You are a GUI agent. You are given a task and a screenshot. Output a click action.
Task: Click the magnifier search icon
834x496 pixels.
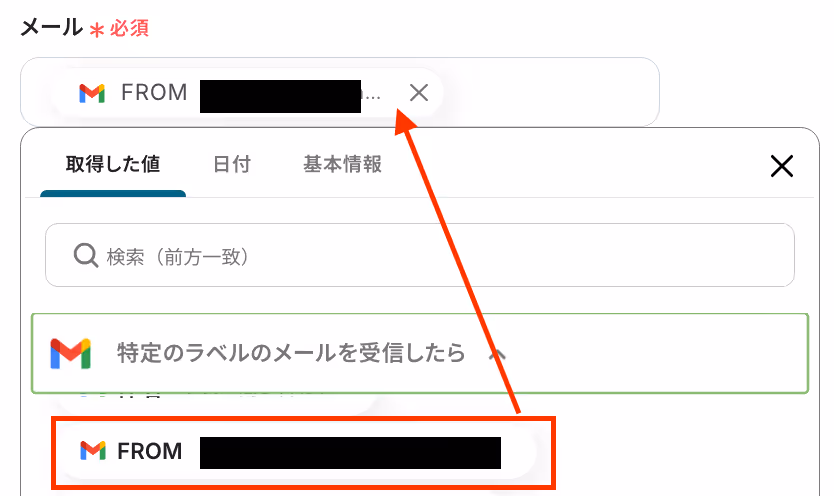[x=85, y=256]
